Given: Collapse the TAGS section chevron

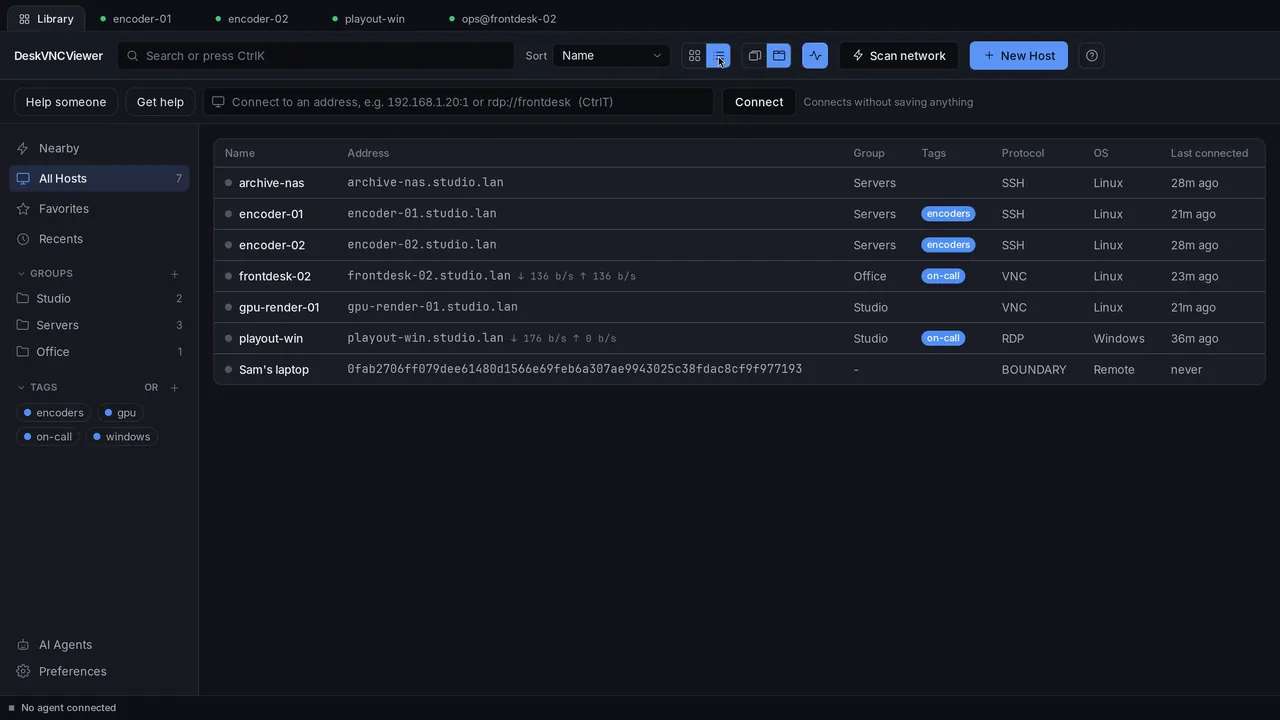Looking at the screenshot, I should click(22, 388).
